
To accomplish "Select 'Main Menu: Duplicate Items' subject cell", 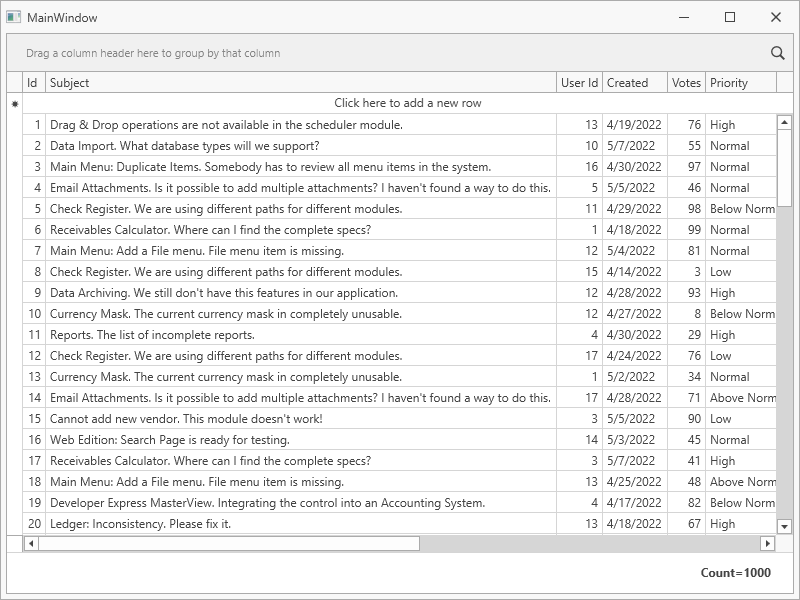I will (301, 167).
